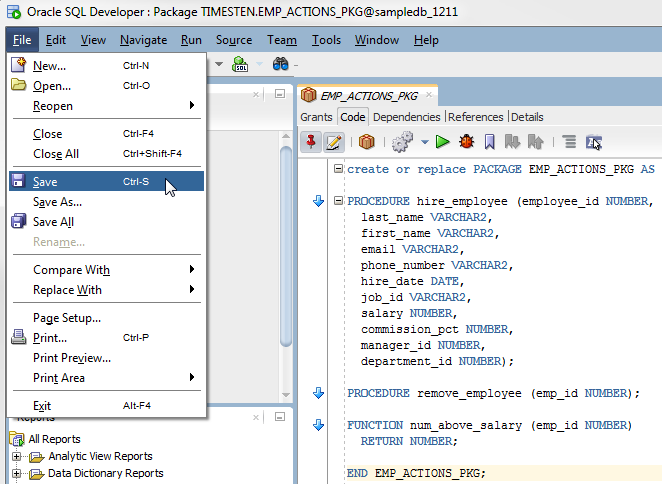Click Oracle SQL Developer title bar icon
This screenshot has height=484, width=662.
pyautogui.click(x=13, y=12)
